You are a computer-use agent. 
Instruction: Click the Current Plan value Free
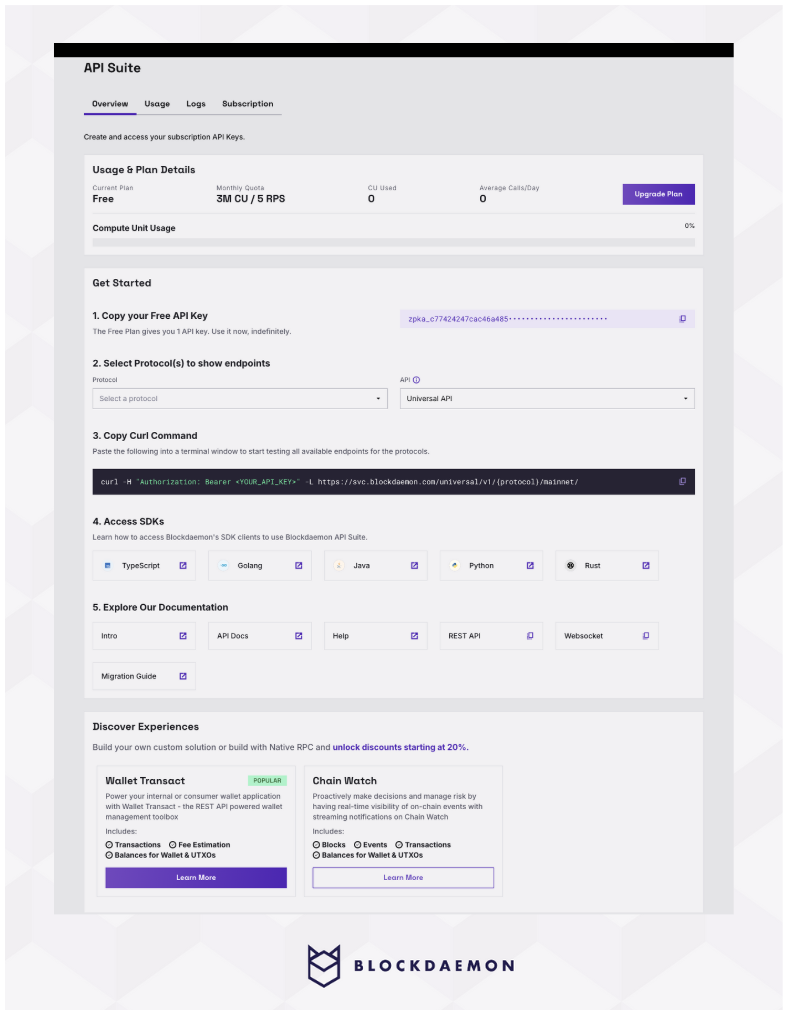103,199
